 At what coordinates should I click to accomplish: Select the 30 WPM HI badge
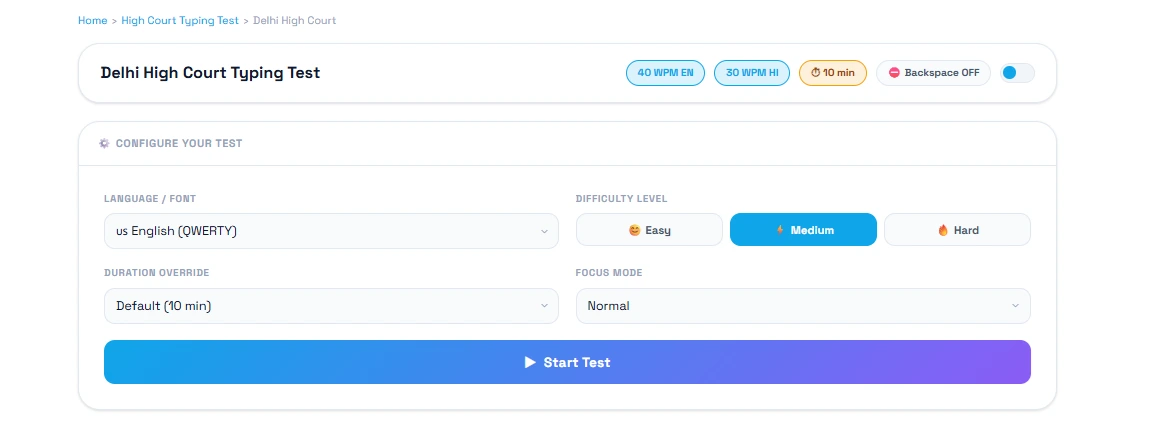click(x=752, y=73)
